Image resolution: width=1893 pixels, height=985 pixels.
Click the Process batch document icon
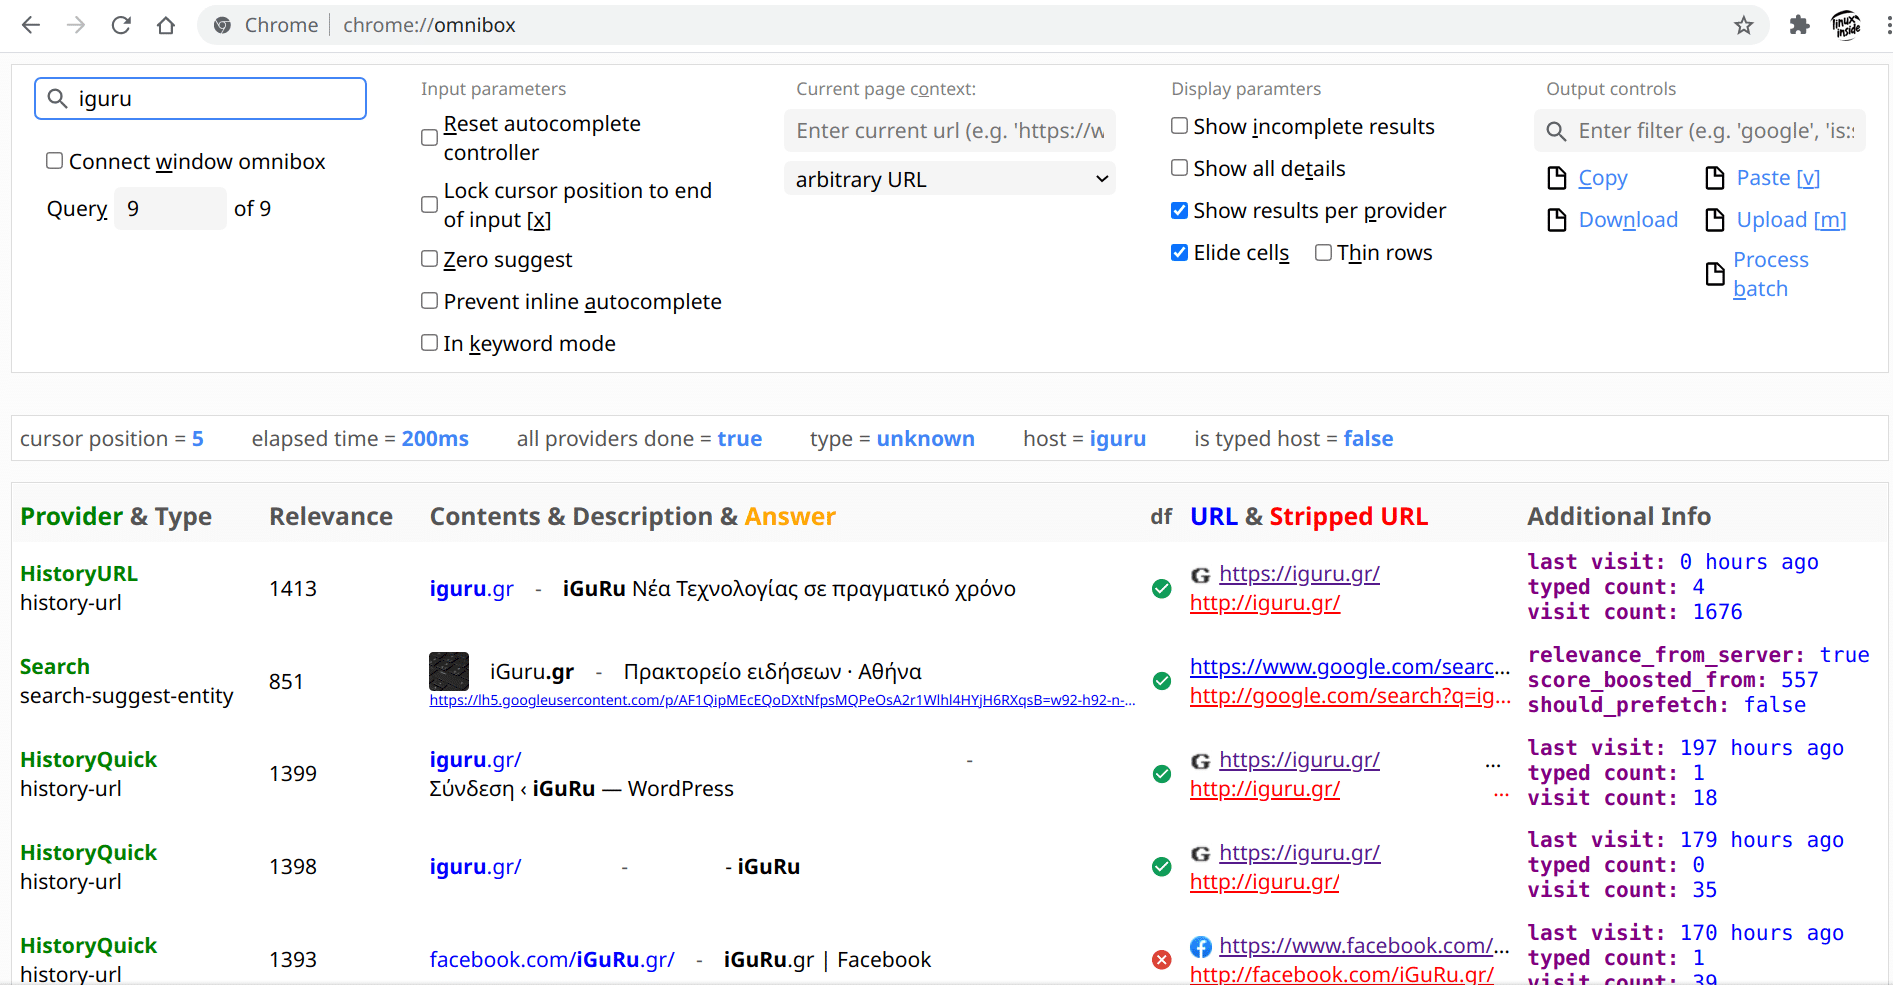point(1715,274)
